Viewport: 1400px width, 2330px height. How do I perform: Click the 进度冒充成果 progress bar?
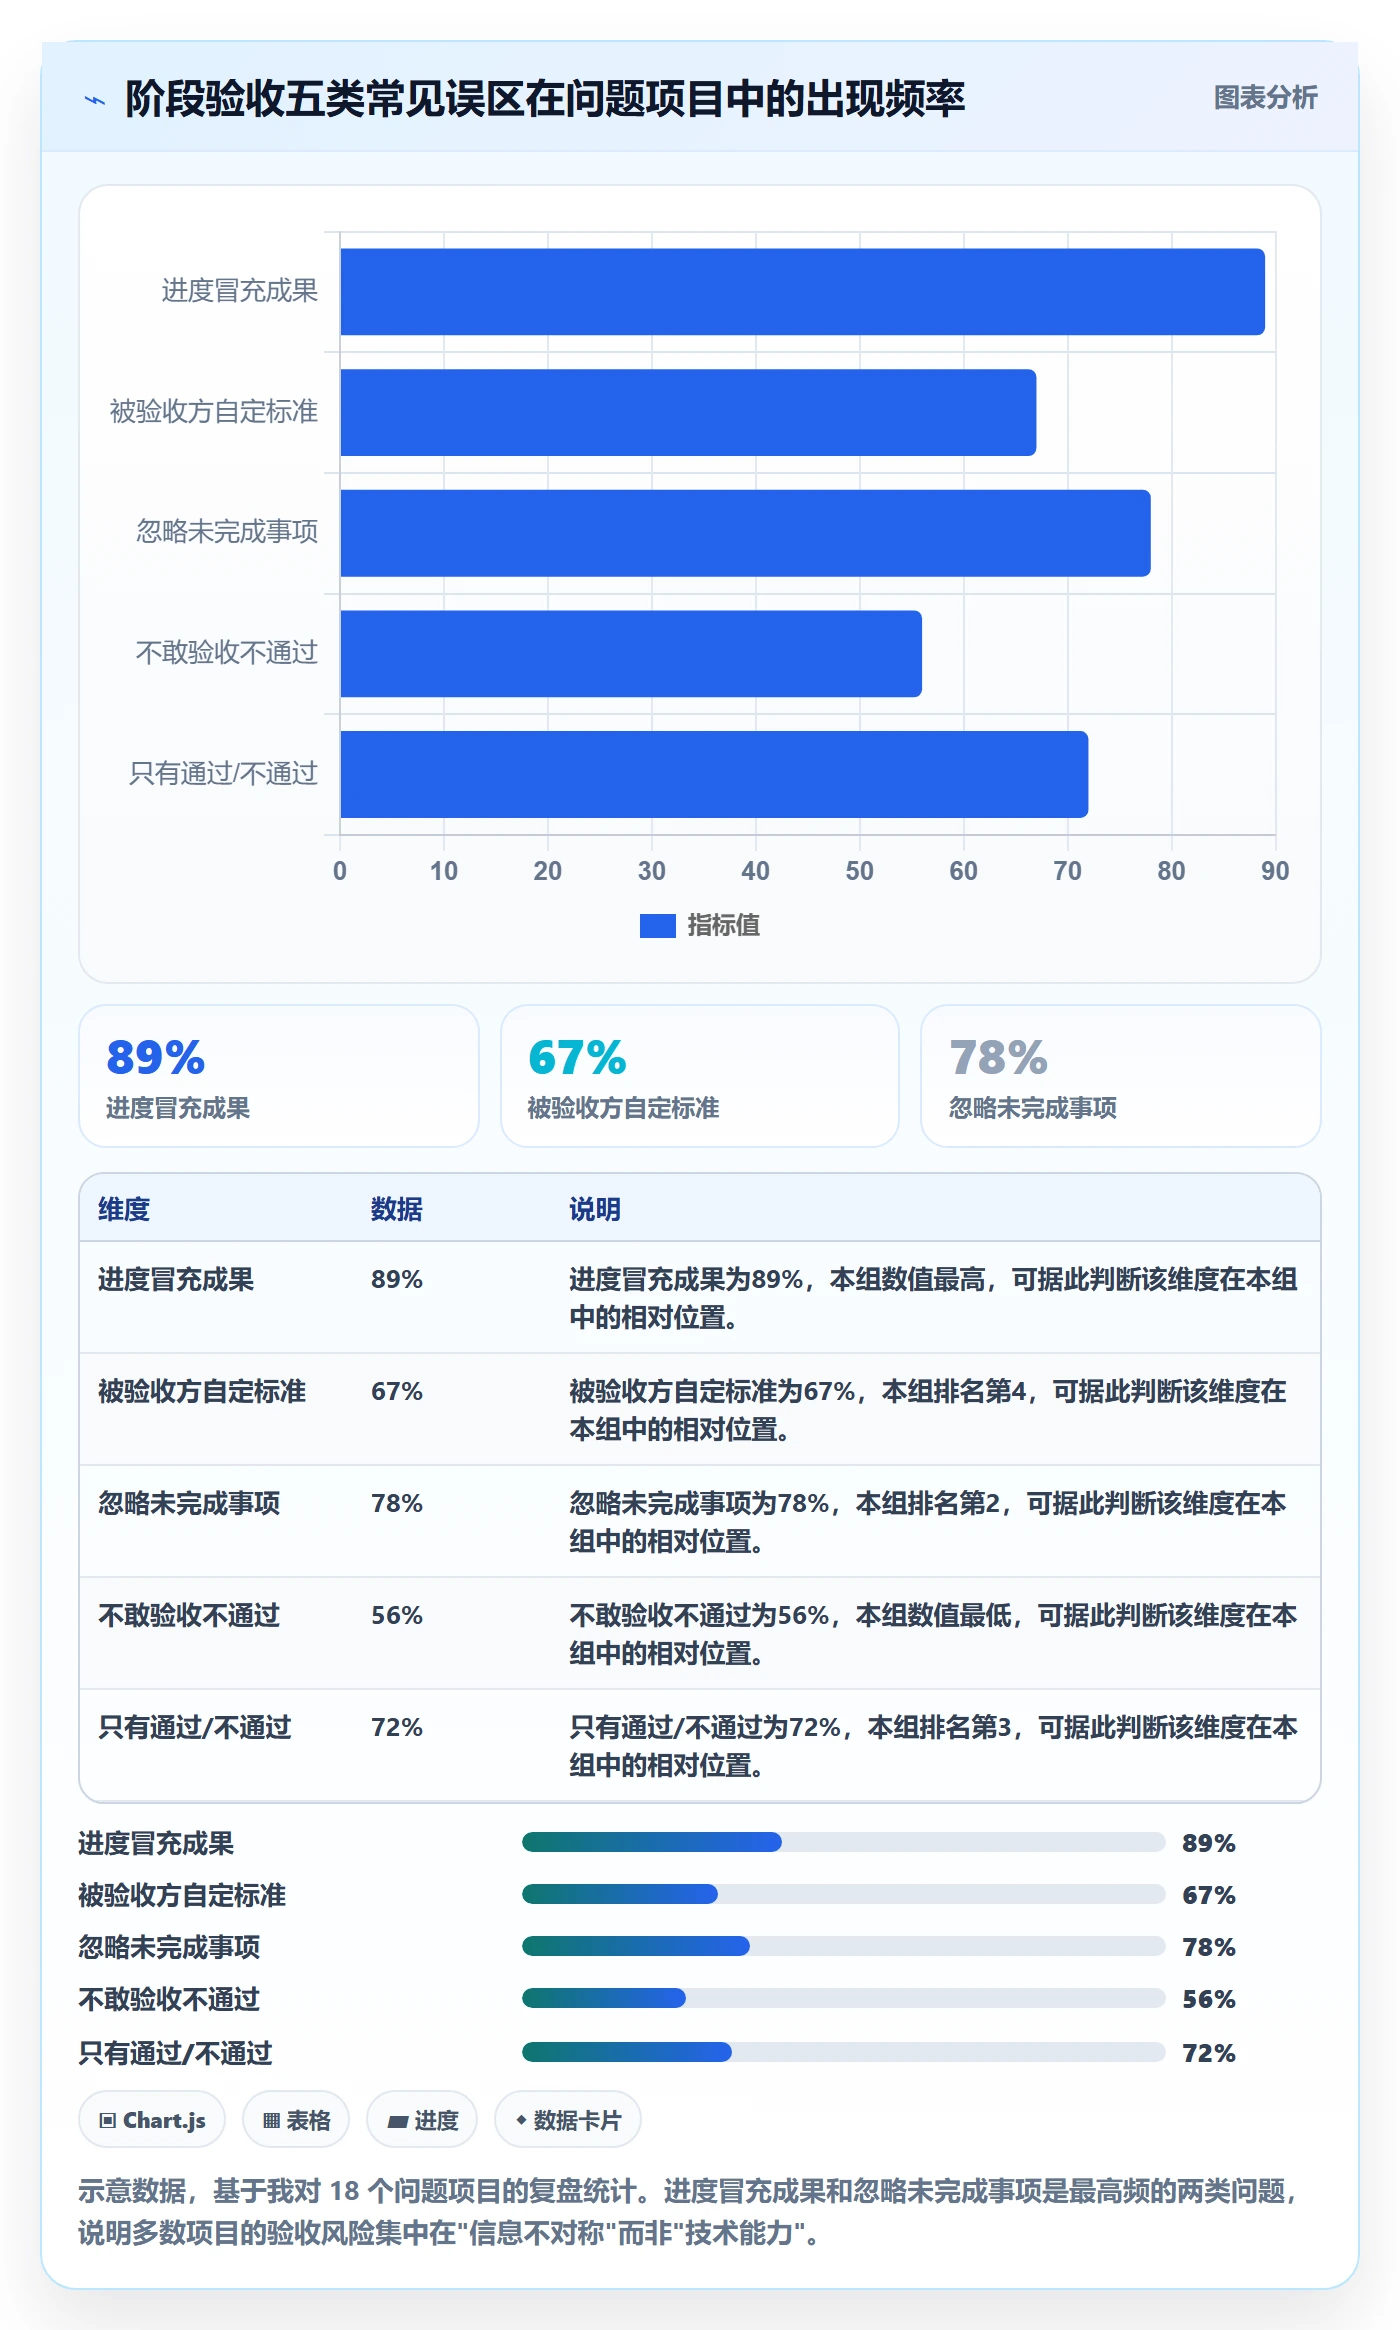click(x=844, y=1842)
